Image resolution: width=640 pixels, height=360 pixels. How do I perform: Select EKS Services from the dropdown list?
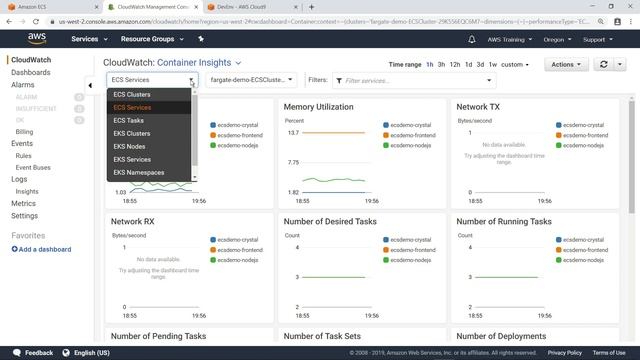pyautogui.click(x=149, y=160)
